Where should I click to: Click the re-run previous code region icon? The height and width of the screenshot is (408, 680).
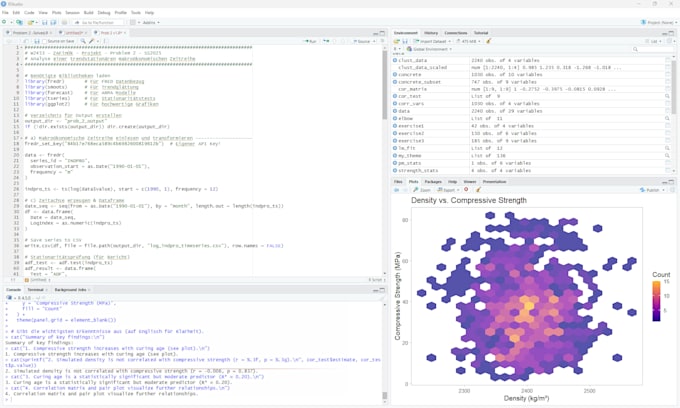(326, 41)
